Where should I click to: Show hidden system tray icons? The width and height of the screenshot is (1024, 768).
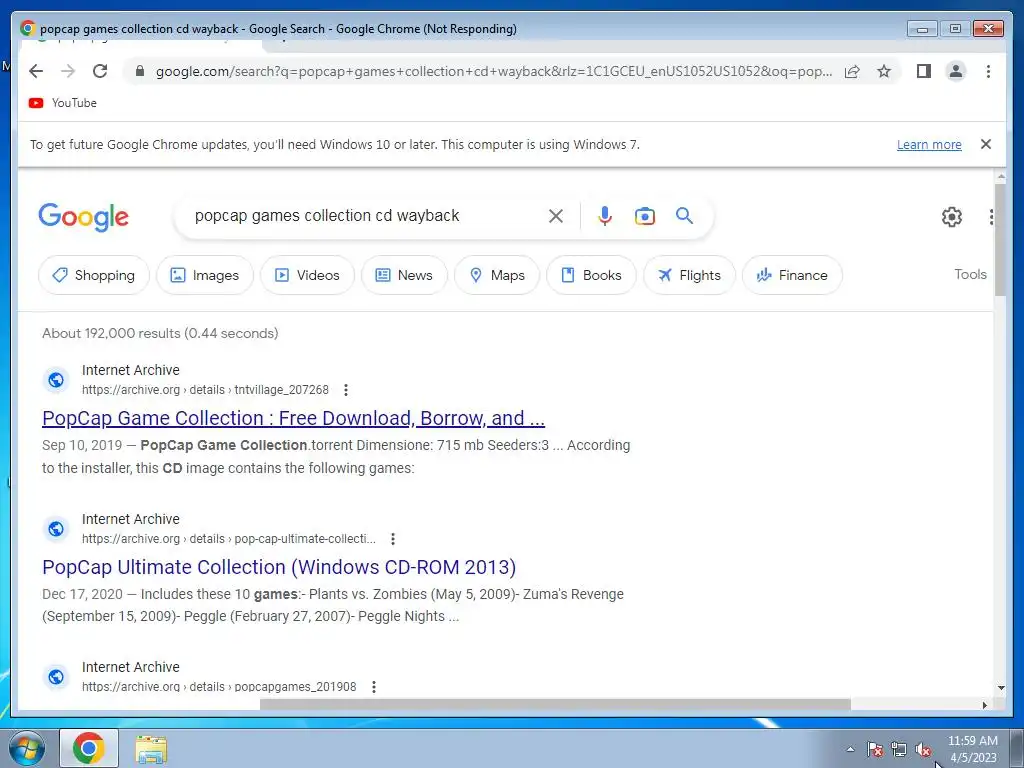pyautogui.click(x=850, y=749)
